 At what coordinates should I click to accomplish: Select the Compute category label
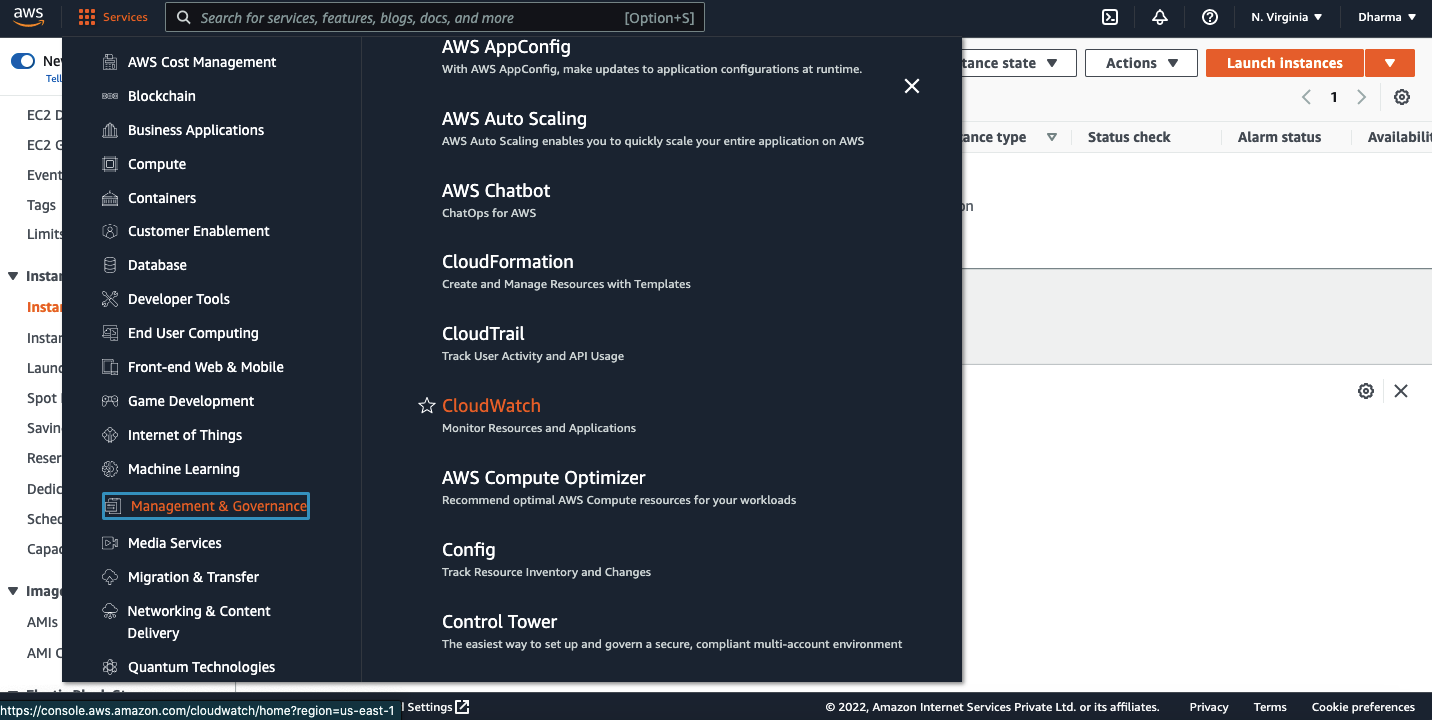point(157,164)
